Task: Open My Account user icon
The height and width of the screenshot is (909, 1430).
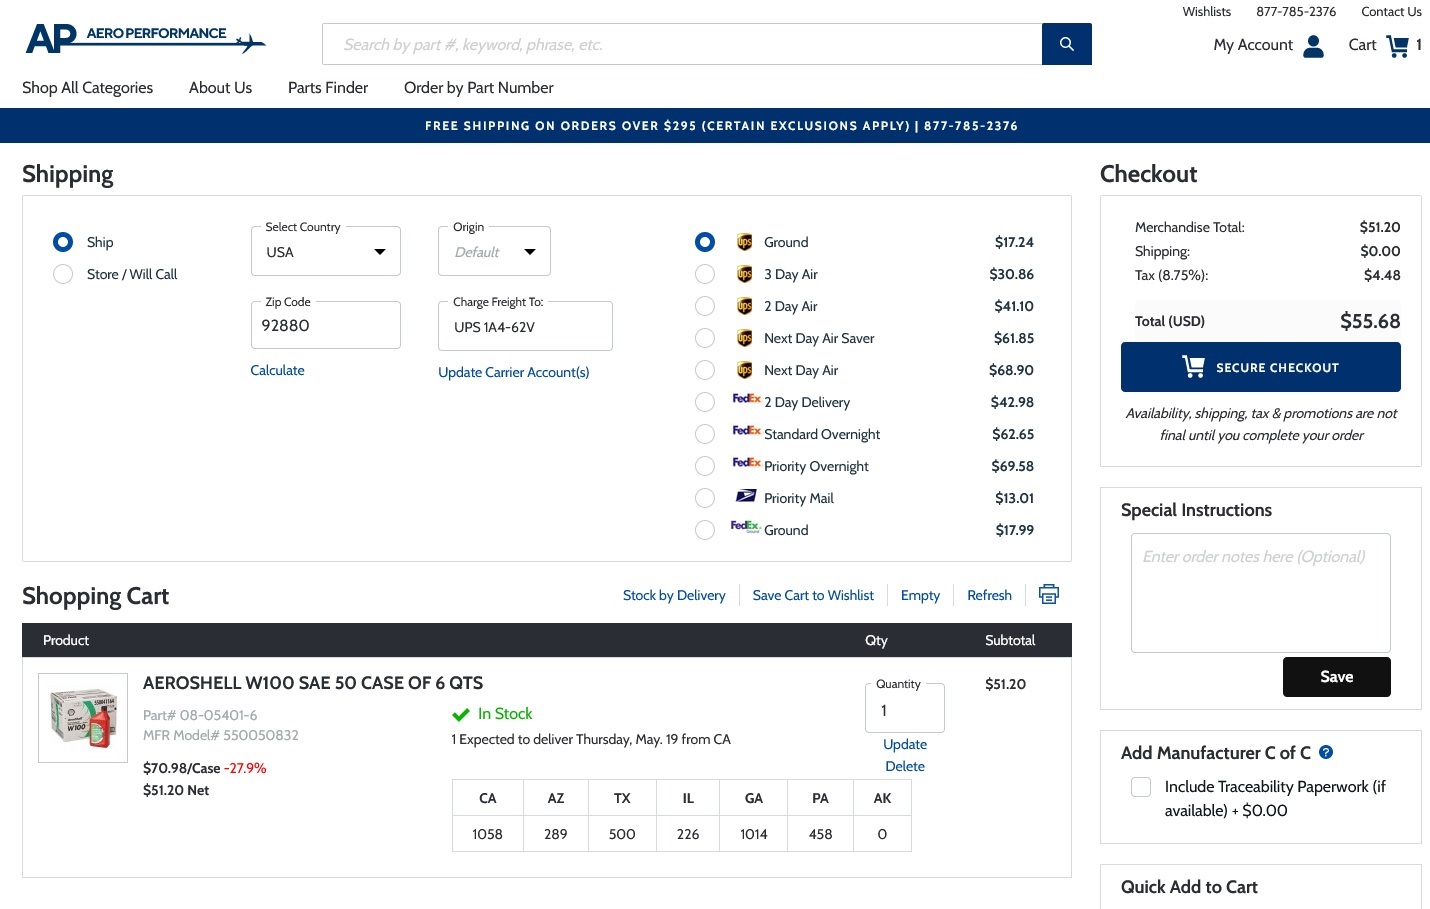Action: click(x=1314, y=46)
